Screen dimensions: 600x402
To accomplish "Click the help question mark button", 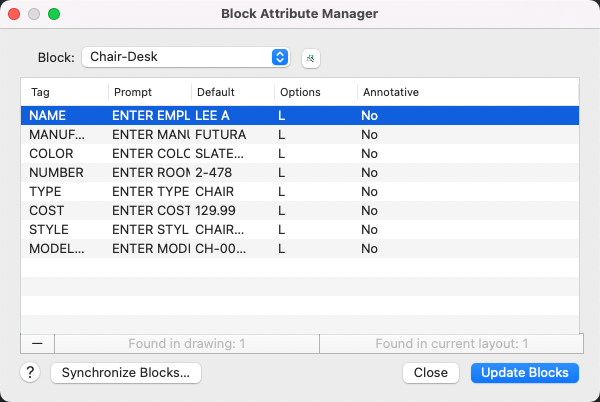I will [30, 373].
